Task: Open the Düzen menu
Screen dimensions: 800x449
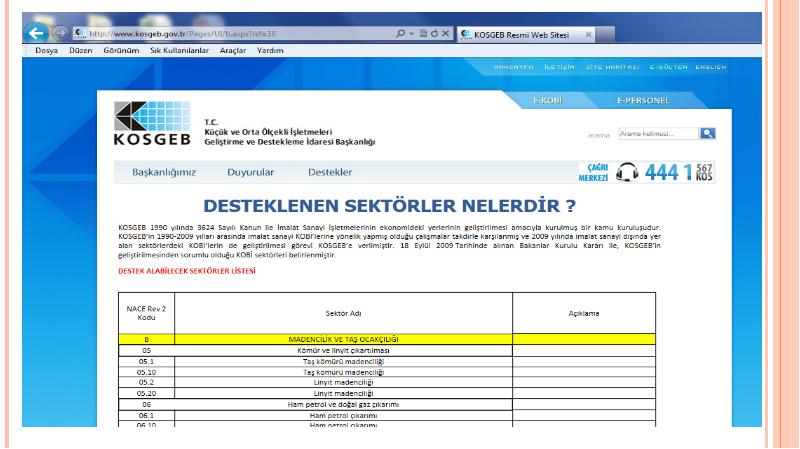Action: (x=81, y=51)
